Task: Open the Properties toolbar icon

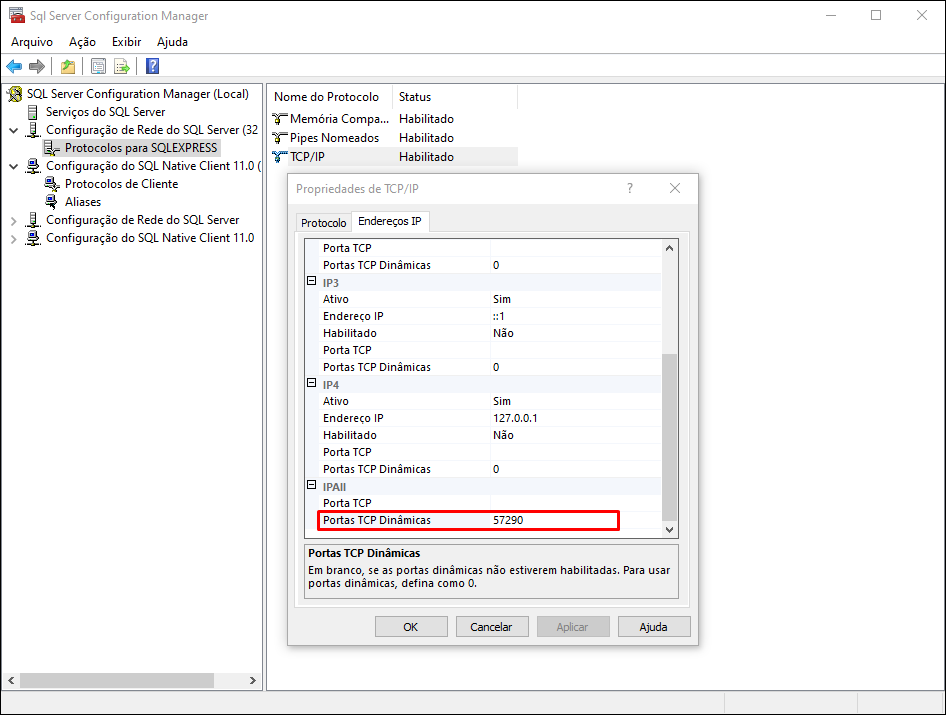Action: point(98,67)
